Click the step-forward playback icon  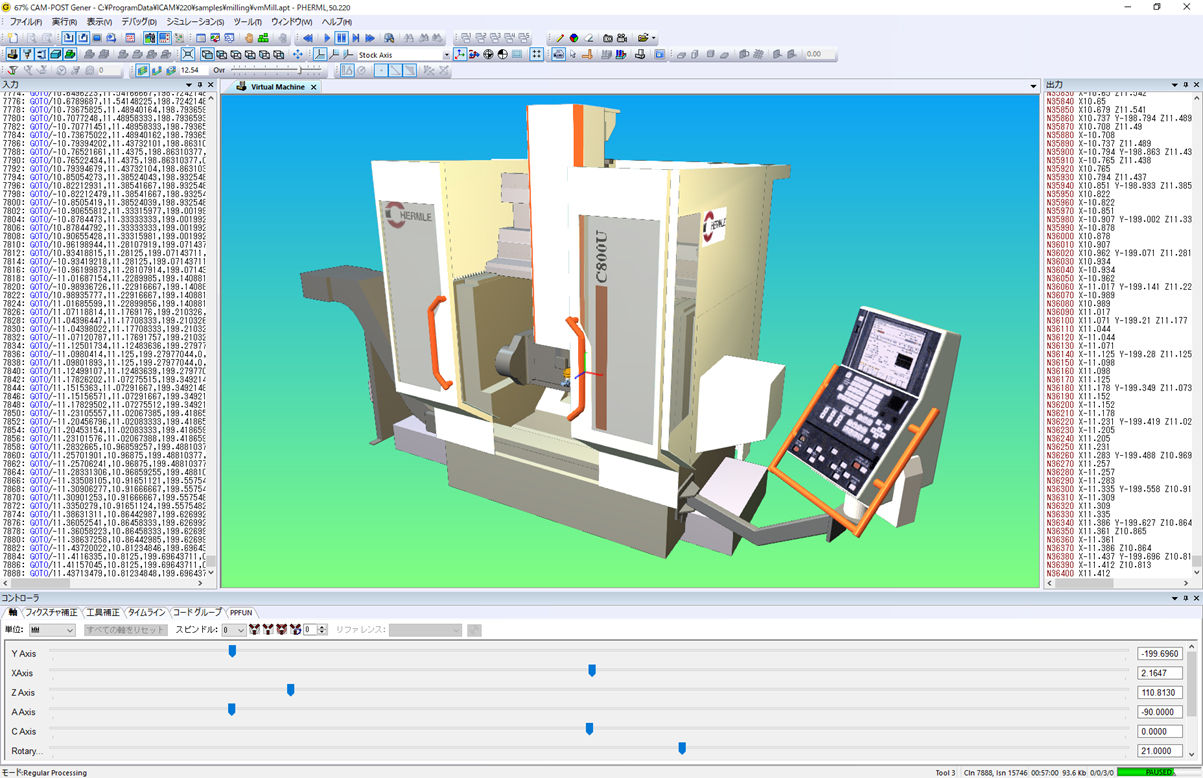click(355, 39)
